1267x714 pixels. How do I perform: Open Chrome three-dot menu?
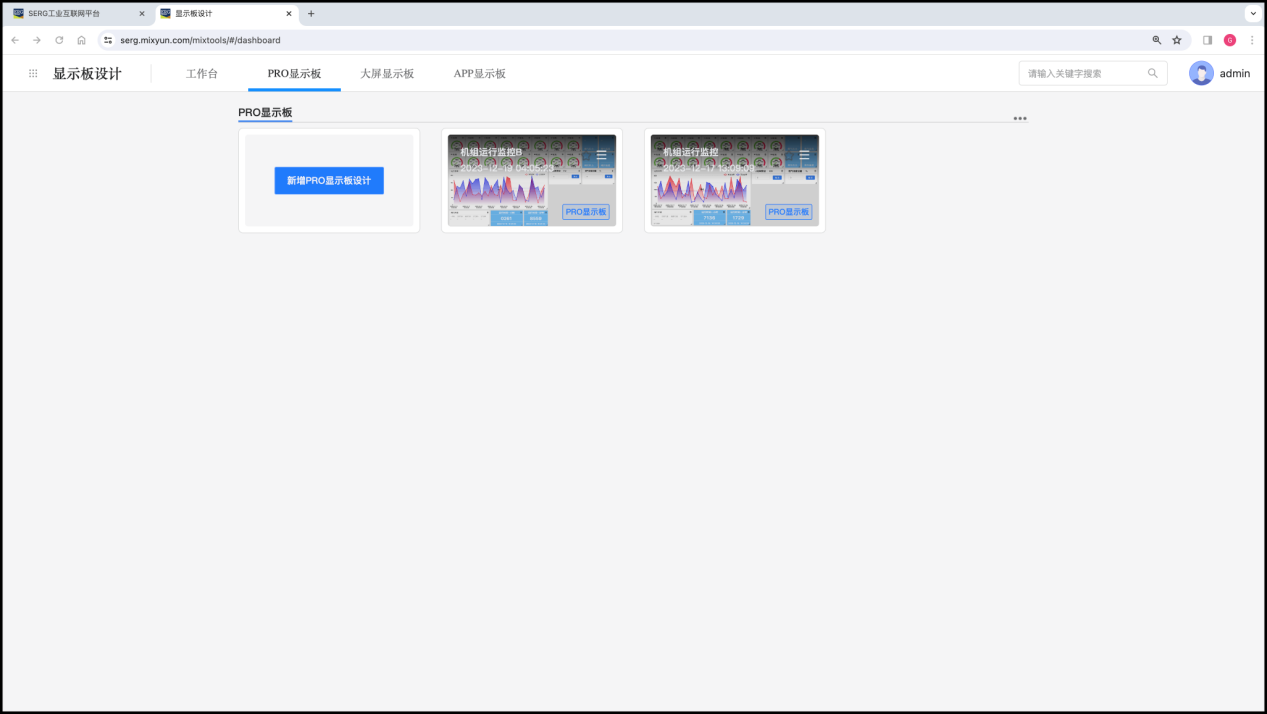coord(1251,40)
